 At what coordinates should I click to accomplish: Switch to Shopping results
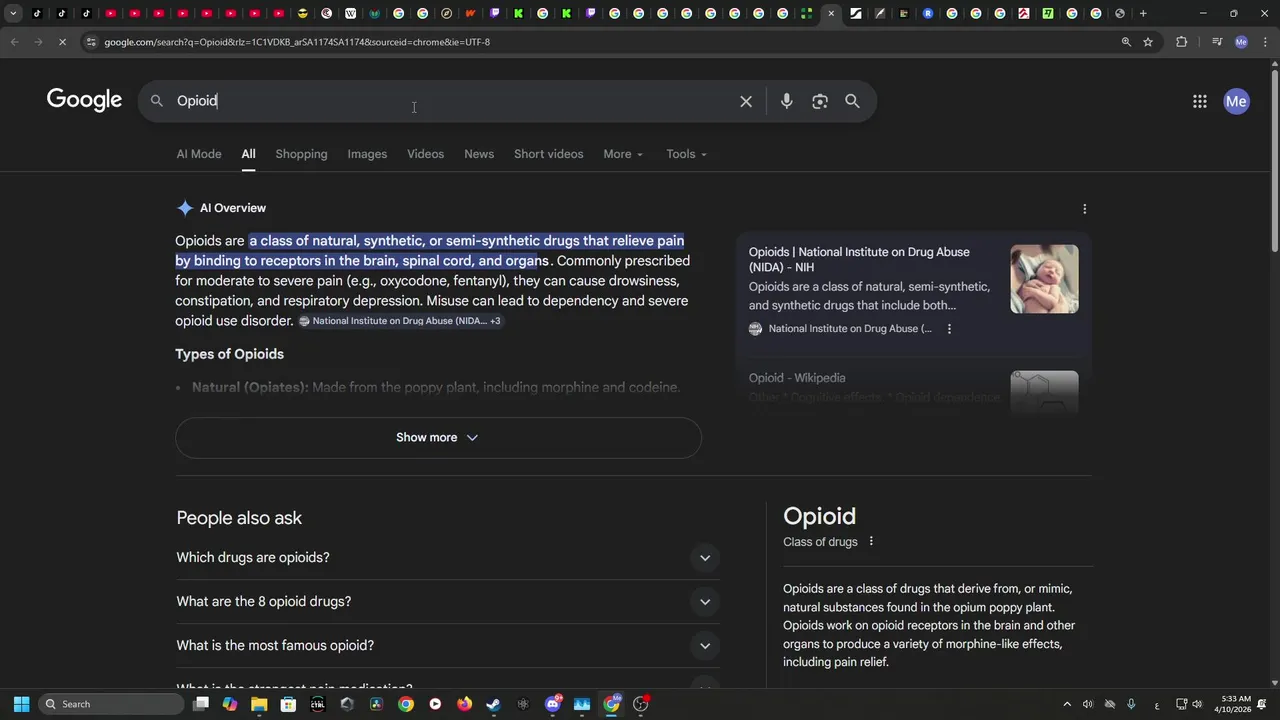pos(301,154)
